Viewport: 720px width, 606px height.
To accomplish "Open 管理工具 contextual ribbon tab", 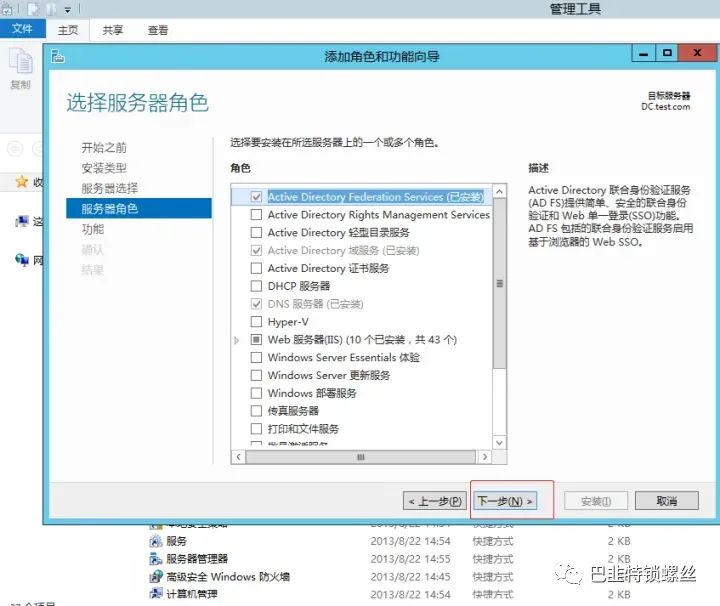I will 575,9.
